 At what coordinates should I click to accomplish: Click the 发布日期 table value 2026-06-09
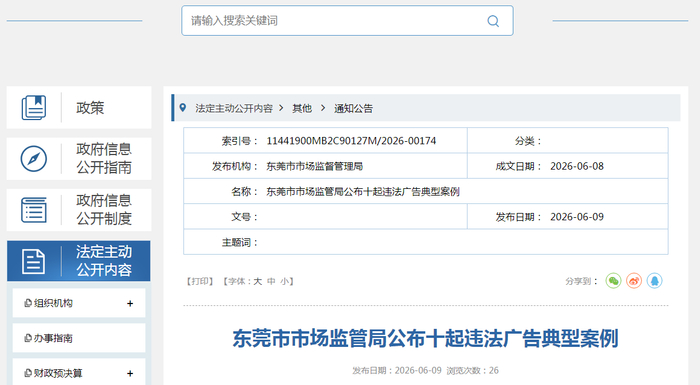tap(577, 217)
